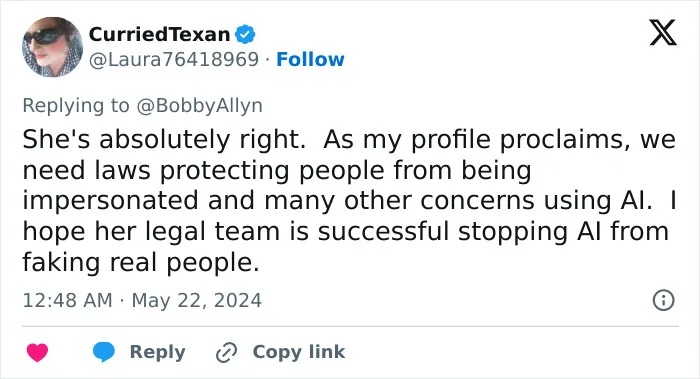The height and width of the screenshot is (379, 700).
Task: Click the tweet's last line "faking real people."
Action: (x=141, y=262)
